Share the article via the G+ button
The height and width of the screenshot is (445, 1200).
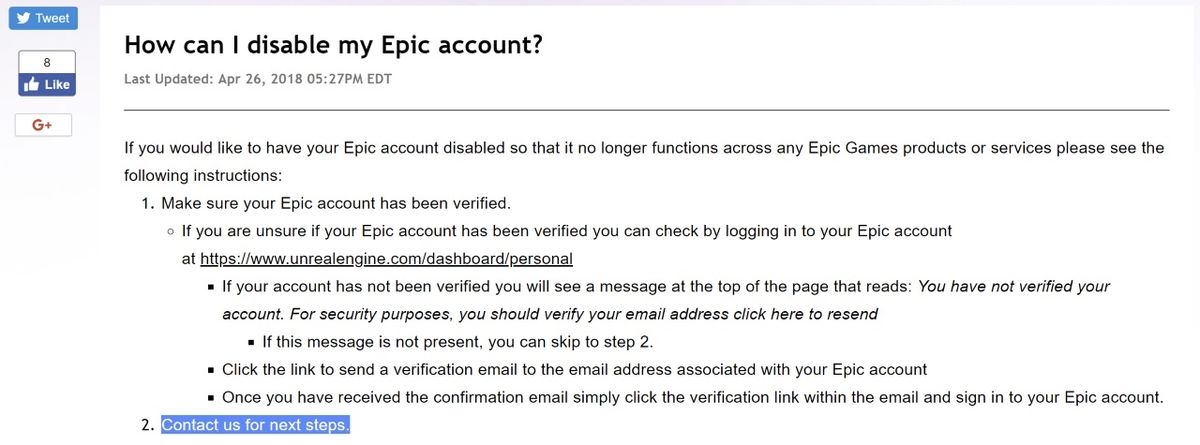tap(41, 125)
